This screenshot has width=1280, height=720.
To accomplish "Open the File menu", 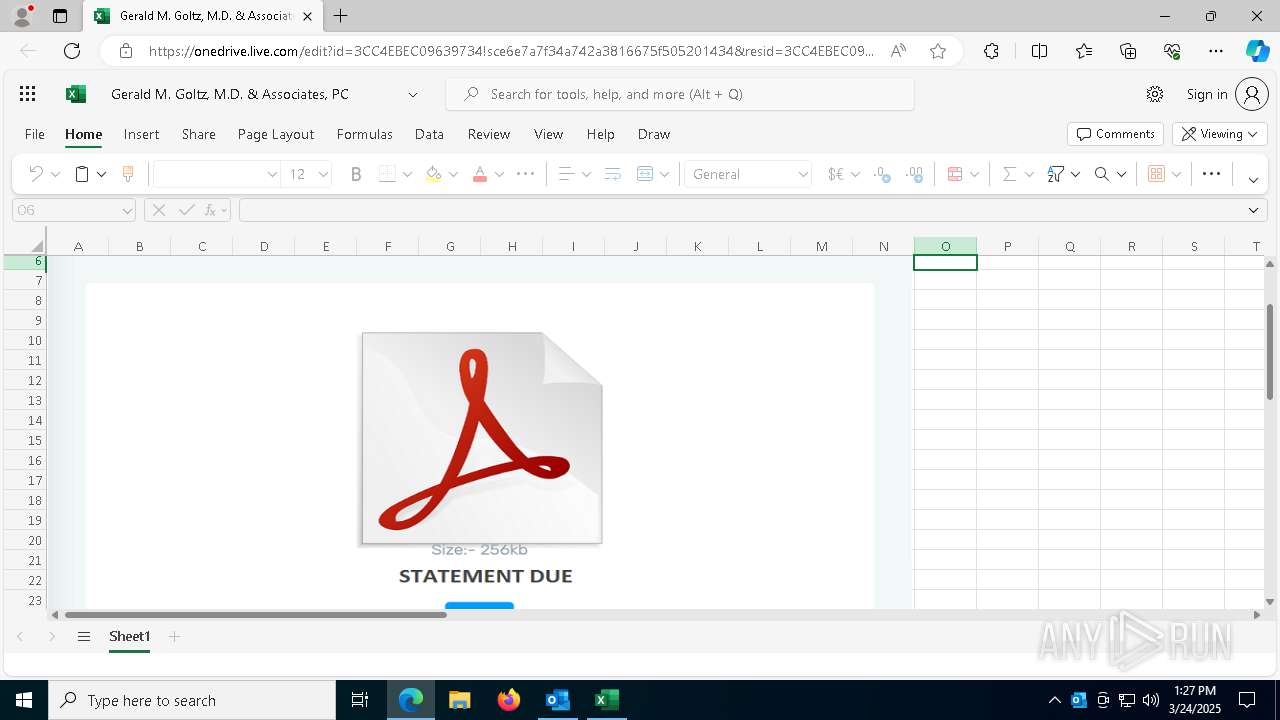I will [x=34, y=134].
